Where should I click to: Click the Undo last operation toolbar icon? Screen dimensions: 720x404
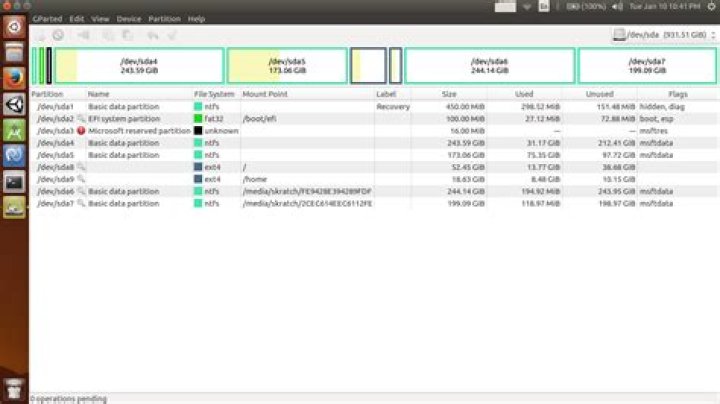coord(153,35)
